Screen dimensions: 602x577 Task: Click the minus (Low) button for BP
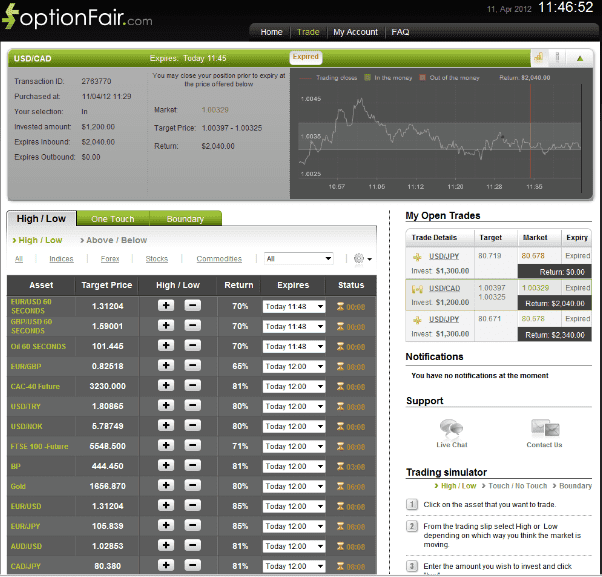[193, 465]
